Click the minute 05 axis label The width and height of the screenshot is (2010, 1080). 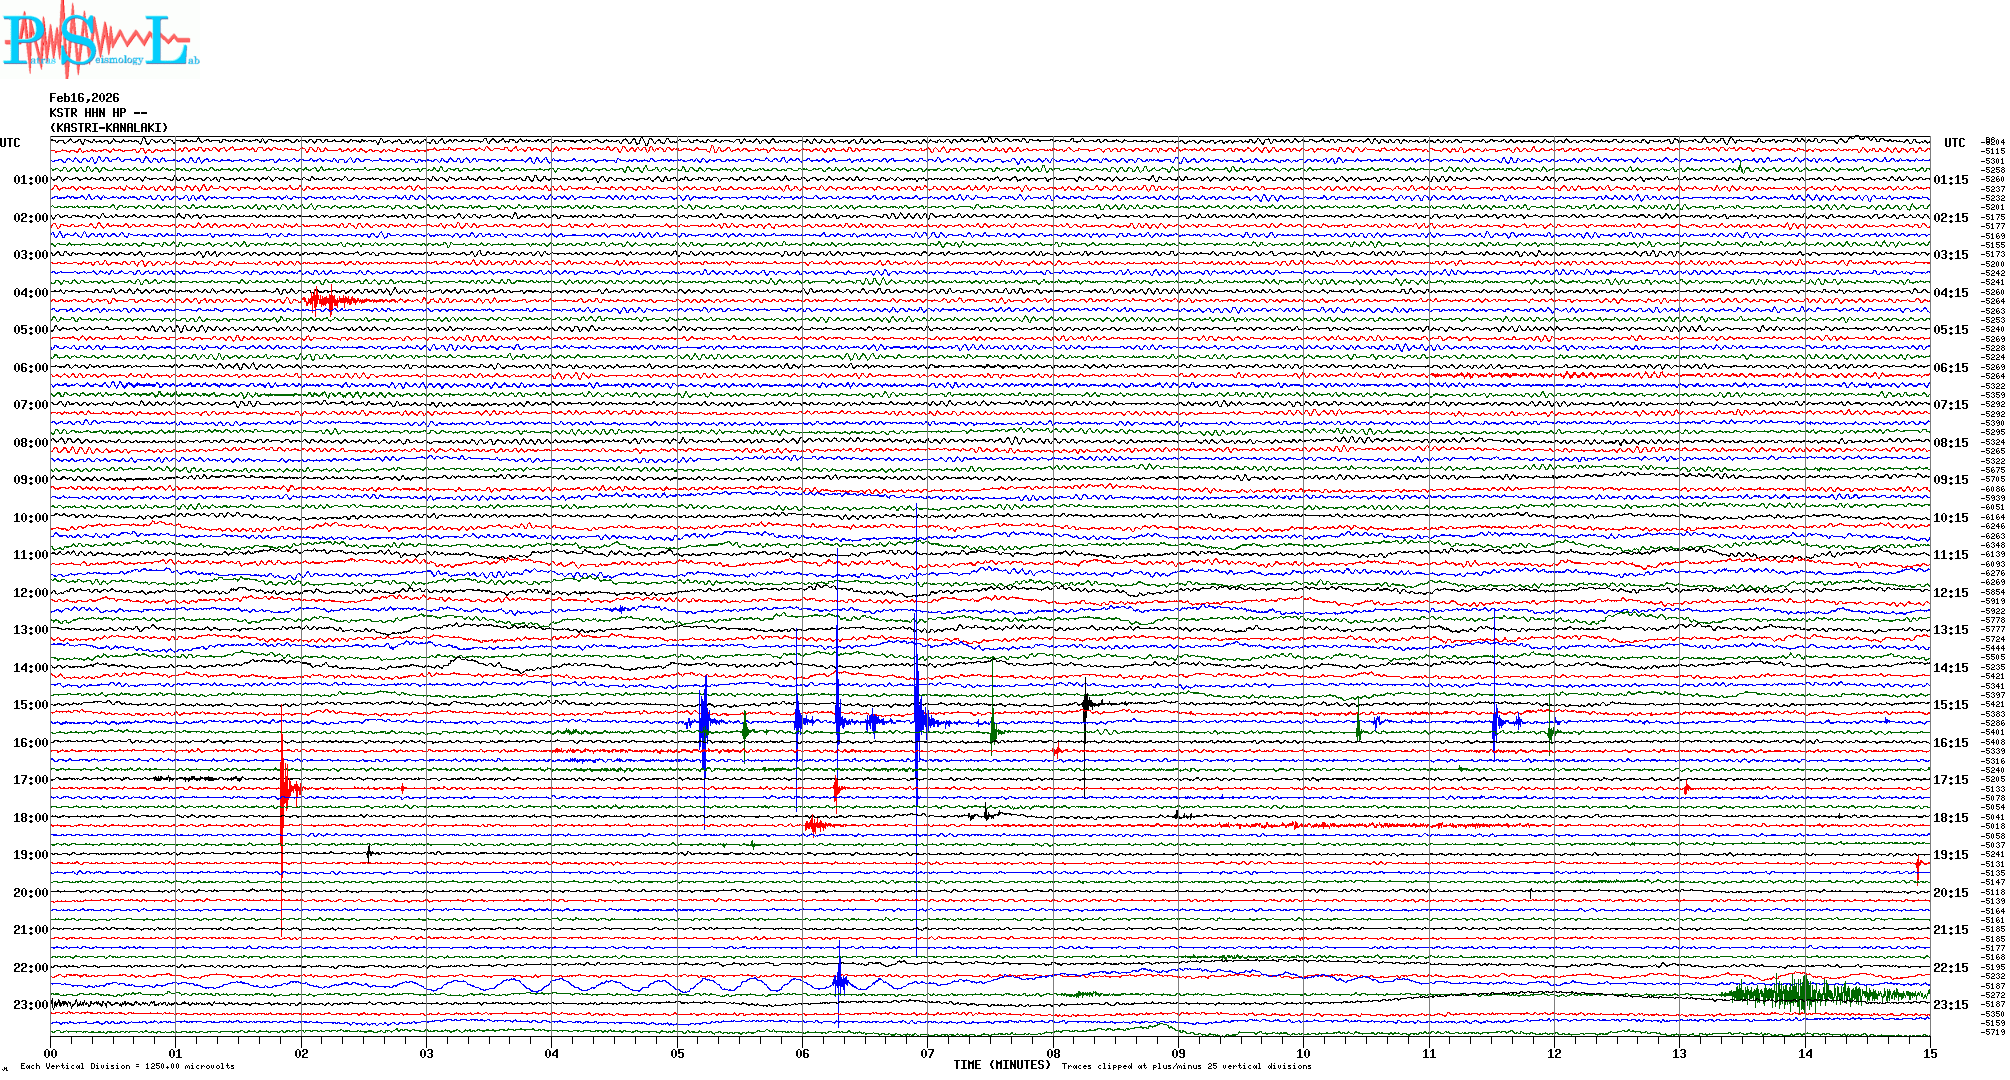(677, 1053)
